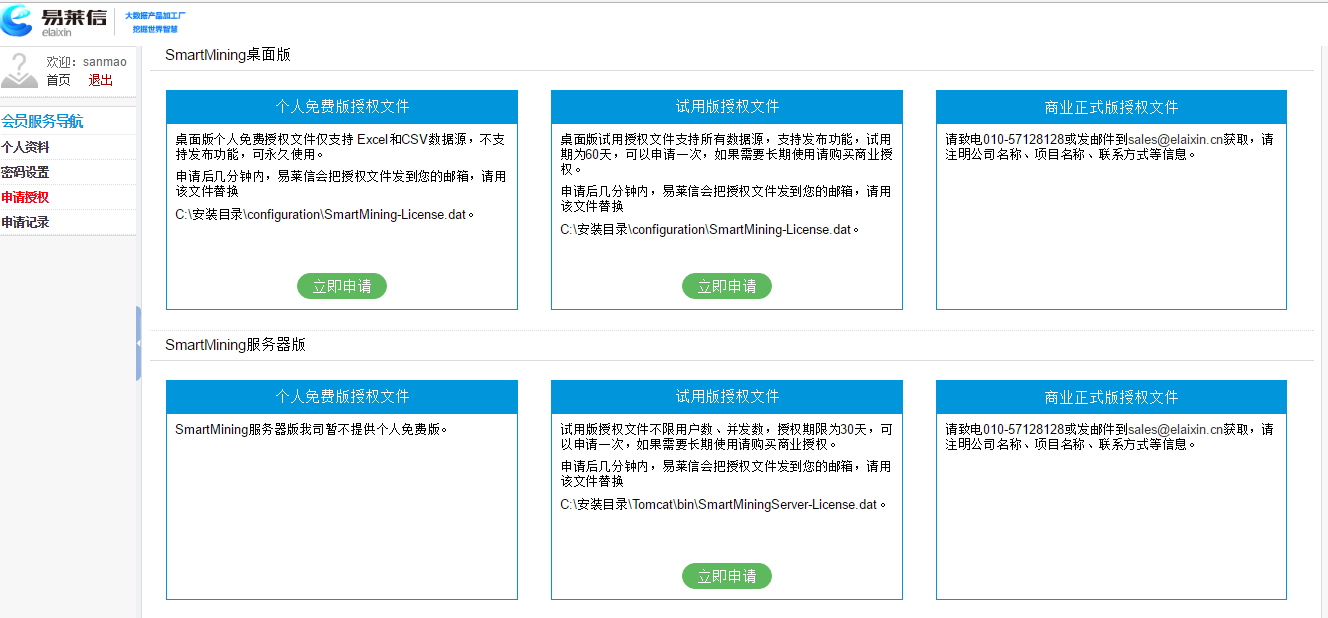Log out via 退出 link

tap(101, 80)
